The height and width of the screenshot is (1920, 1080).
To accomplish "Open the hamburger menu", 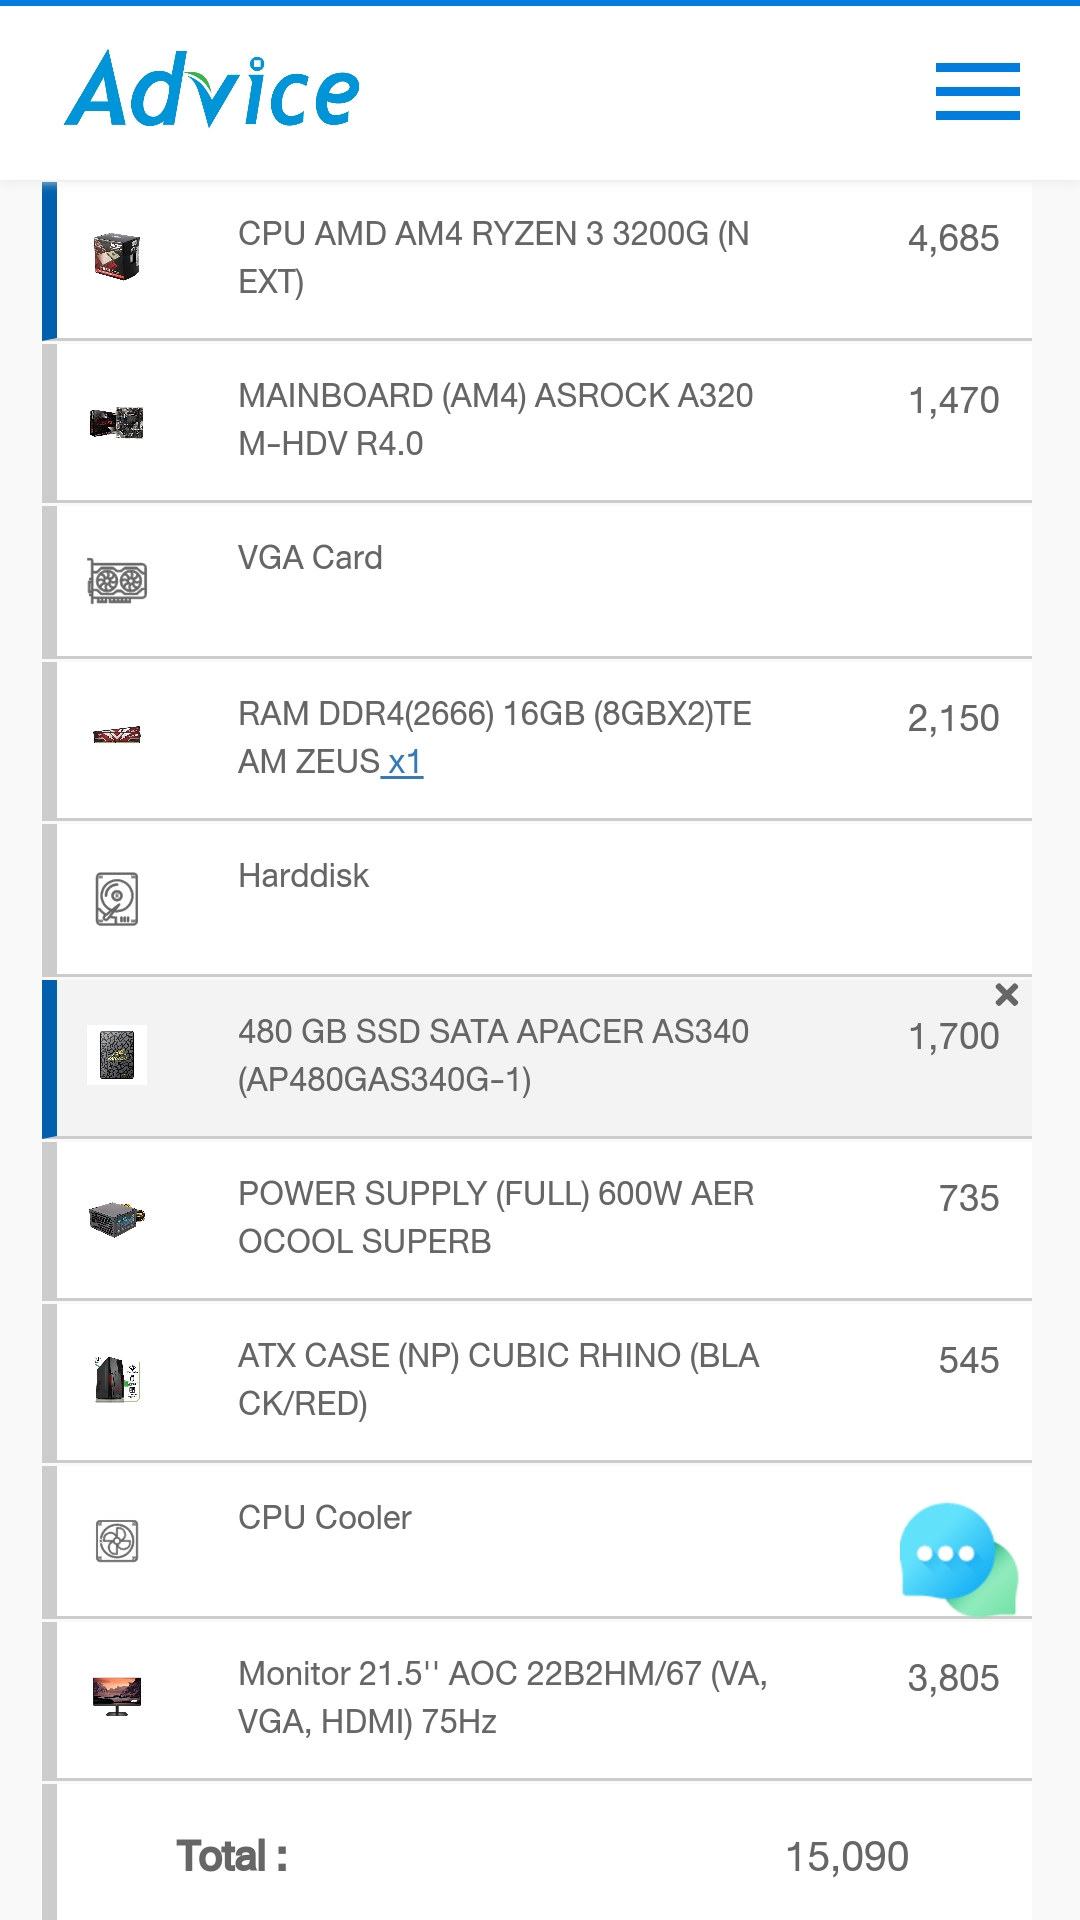I will 977,91.
